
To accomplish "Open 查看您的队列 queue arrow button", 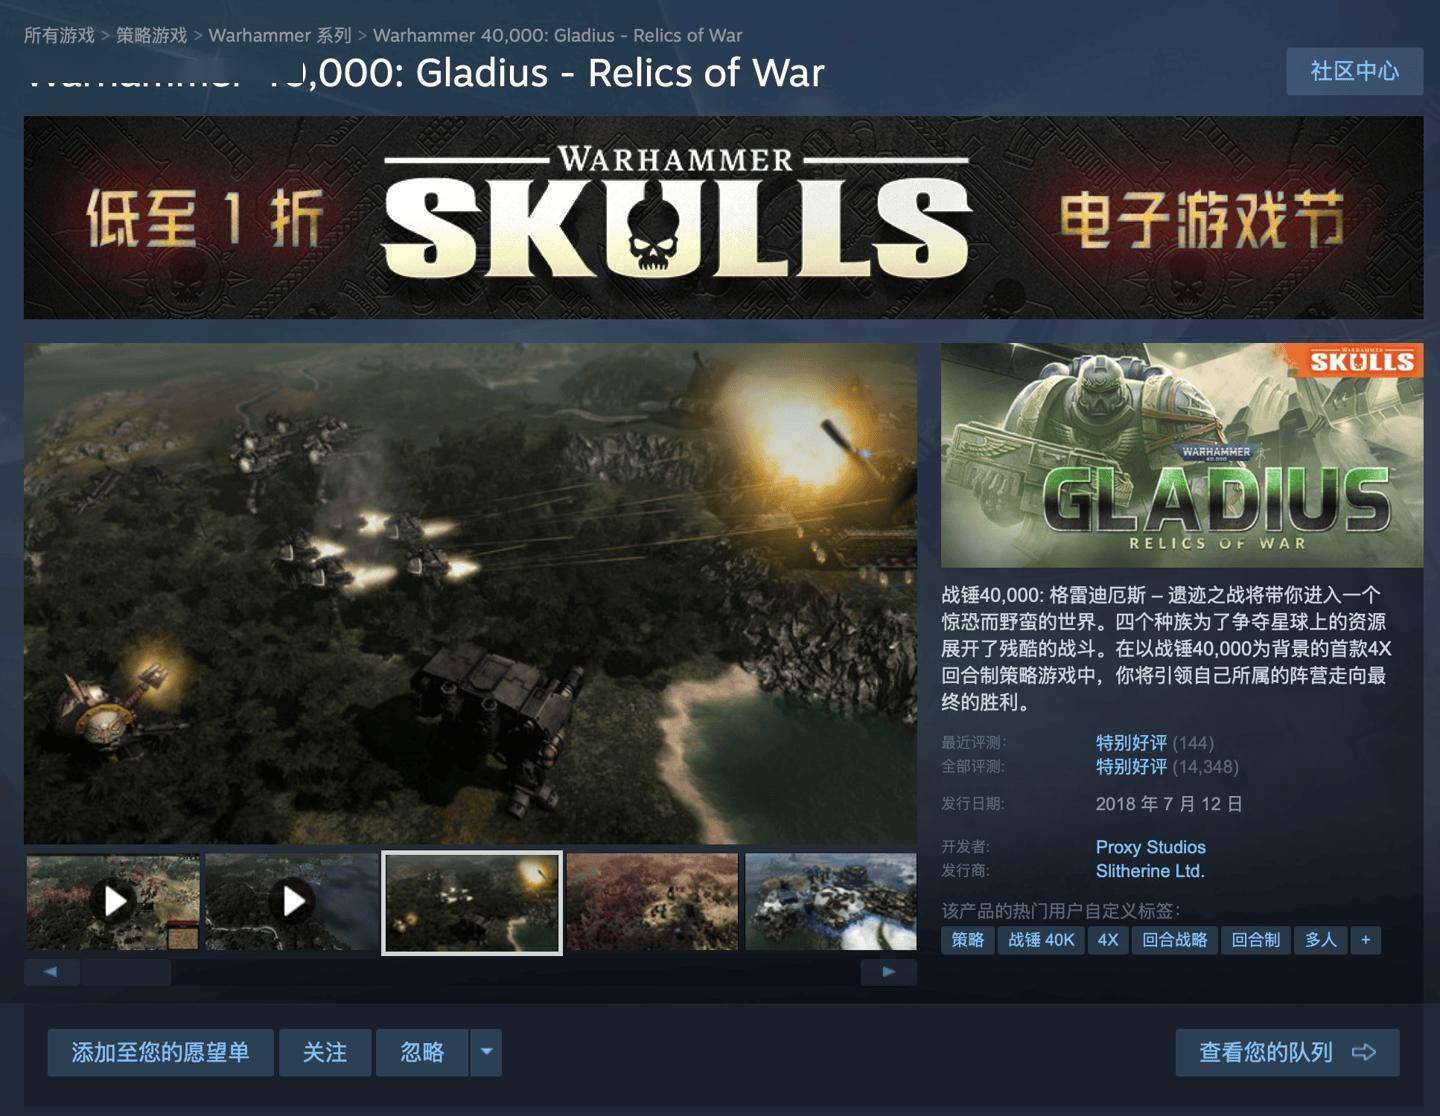I will (x=1287, y=1052).
